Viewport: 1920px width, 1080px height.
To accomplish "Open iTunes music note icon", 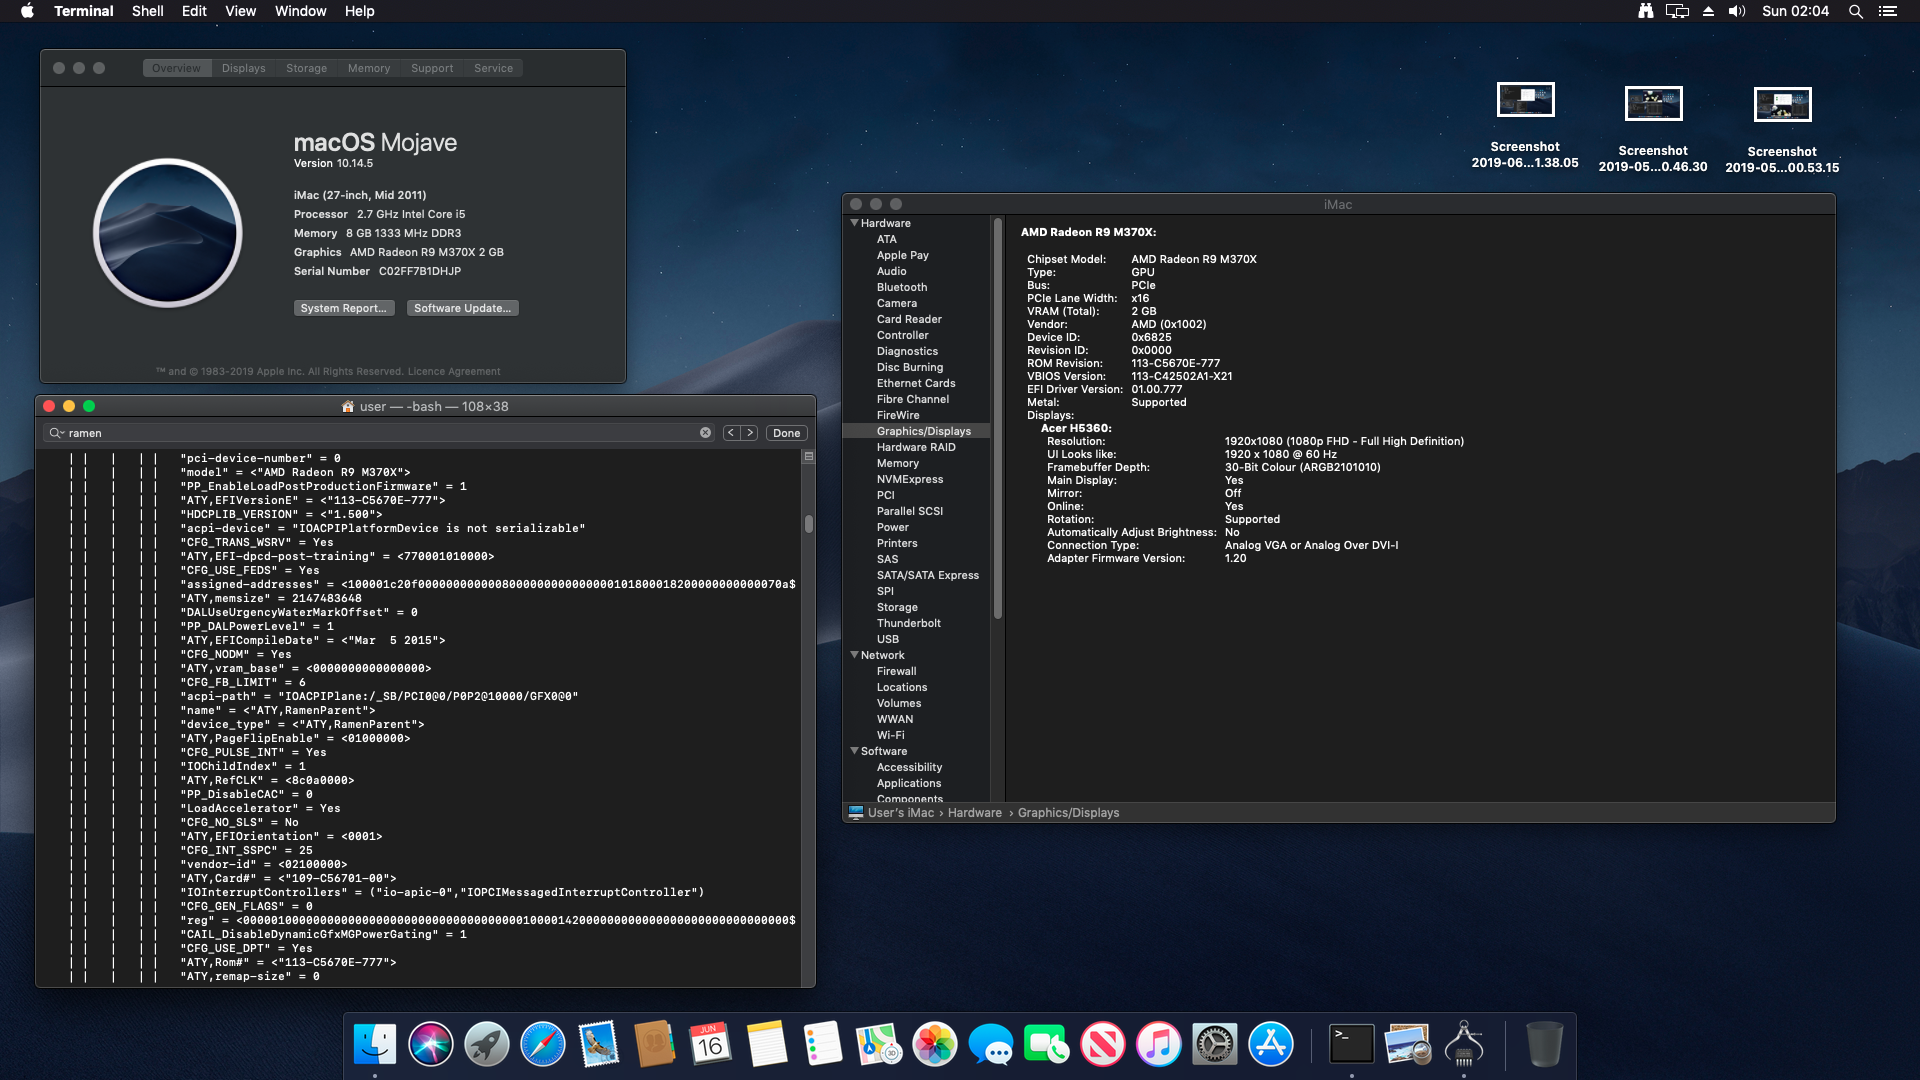I will pyautogui.click(x=1159, y=1045).
